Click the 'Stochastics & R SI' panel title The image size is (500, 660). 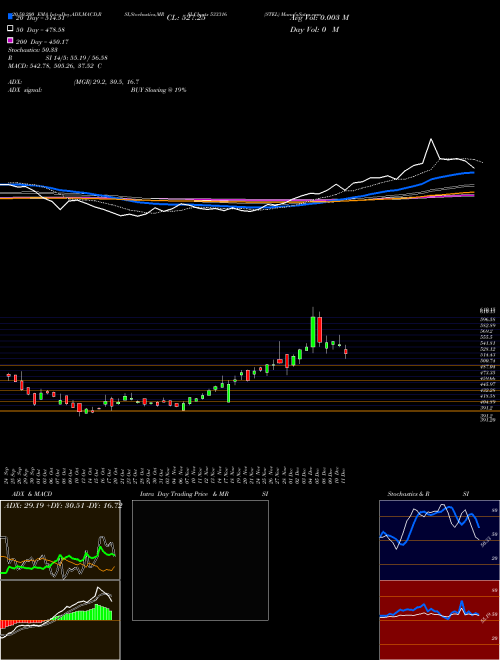coord(428,494)
